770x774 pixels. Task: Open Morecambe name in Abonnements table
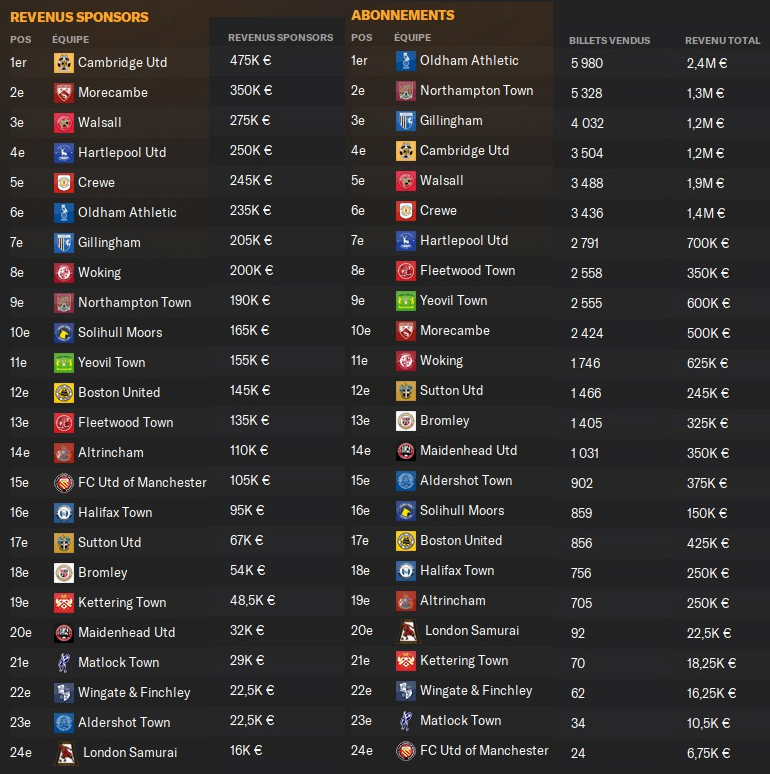(x=455, y=331)
